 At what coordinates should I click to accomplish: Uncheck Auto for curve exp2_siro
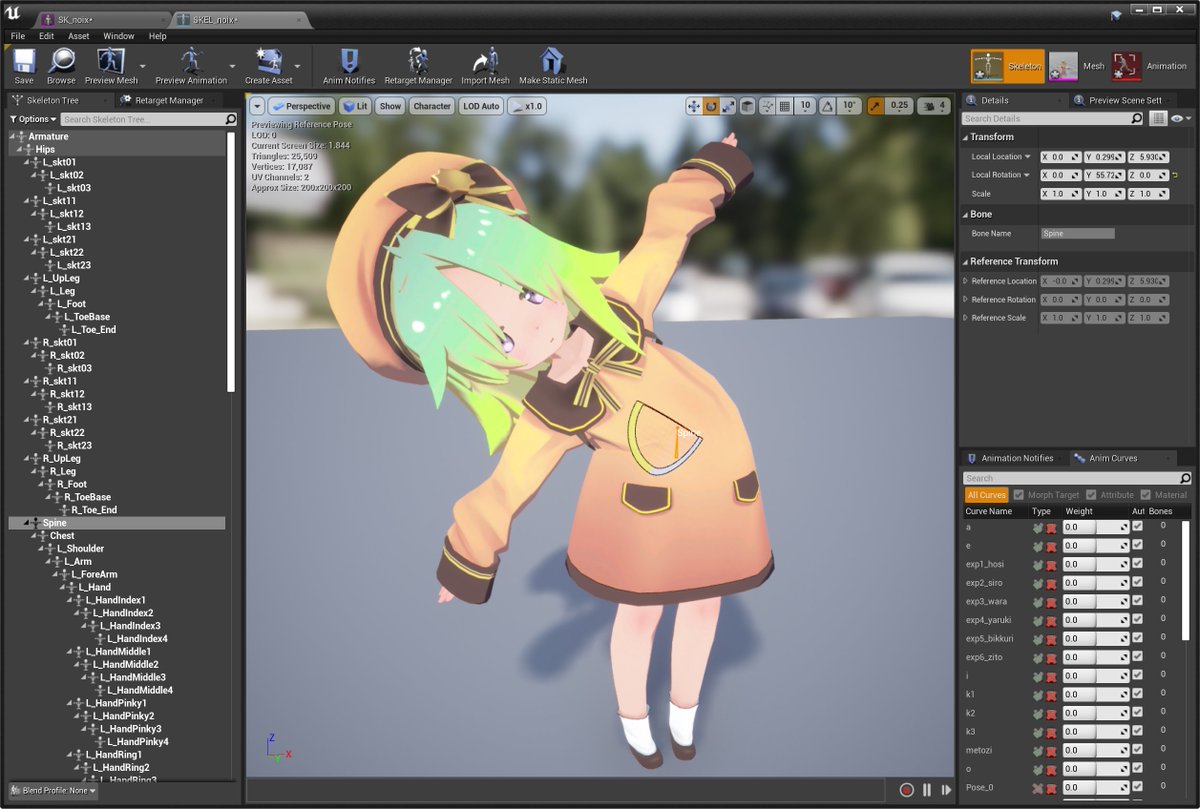click(1137, 582)
